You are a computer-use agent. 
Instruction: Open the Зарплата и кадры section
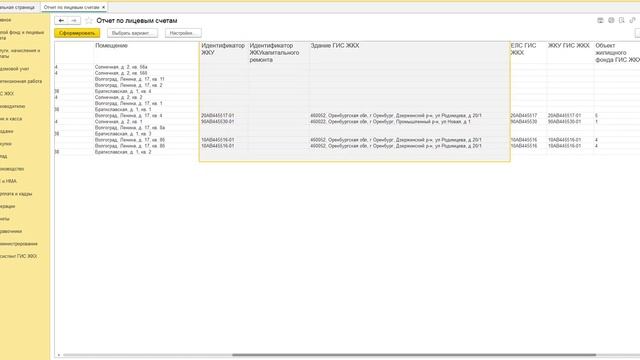pyautogui.click(x=16, y=194)
